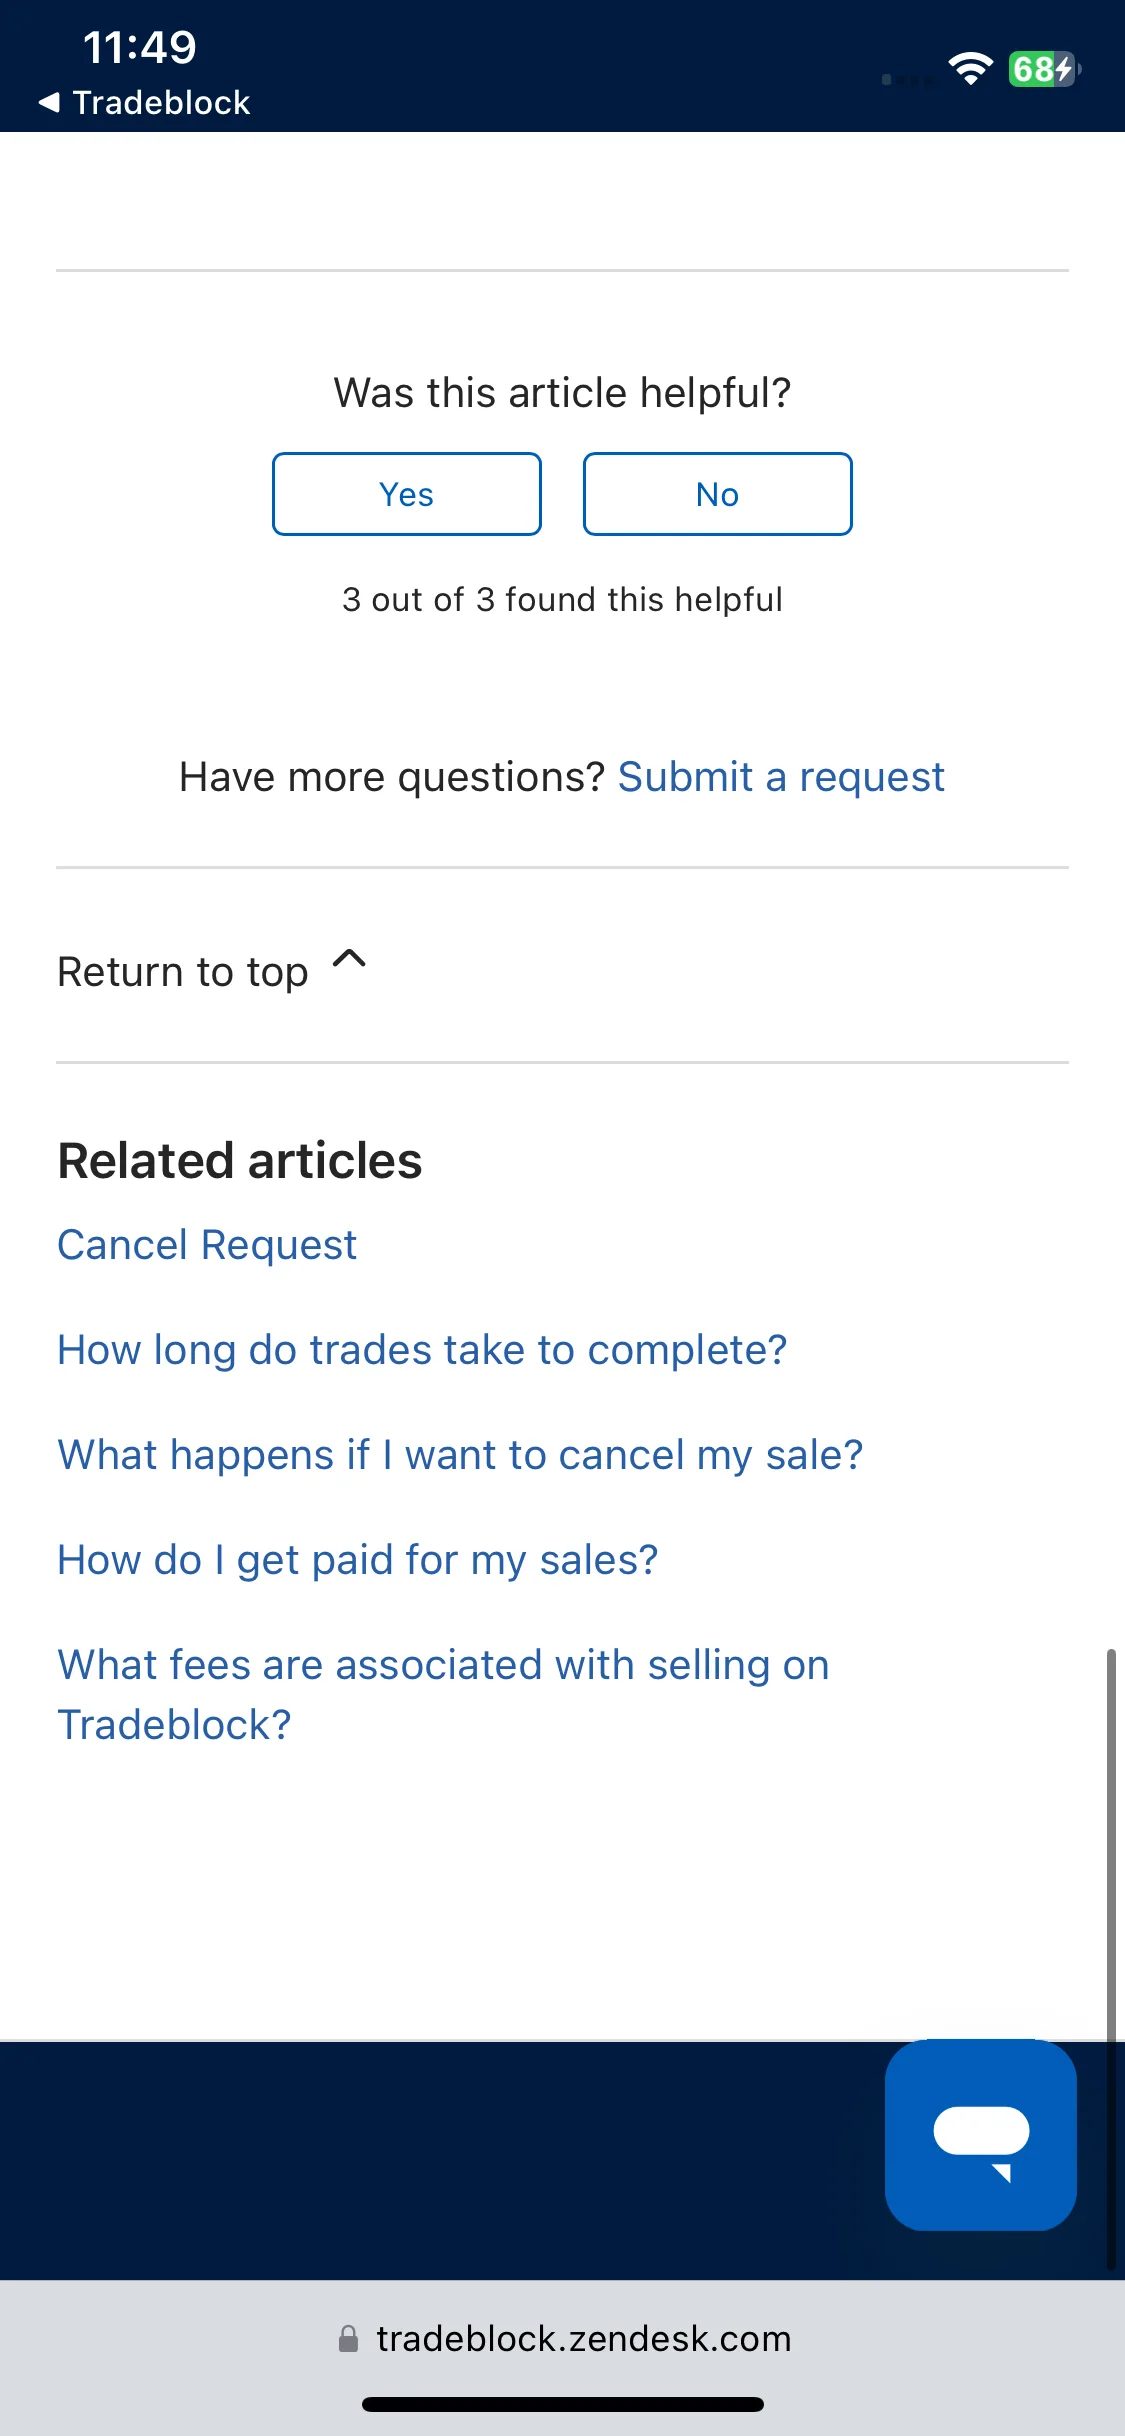Open How long do trades take to complete
The height and width of the screenshot is (2436, 1125).
coord(422,1350)
